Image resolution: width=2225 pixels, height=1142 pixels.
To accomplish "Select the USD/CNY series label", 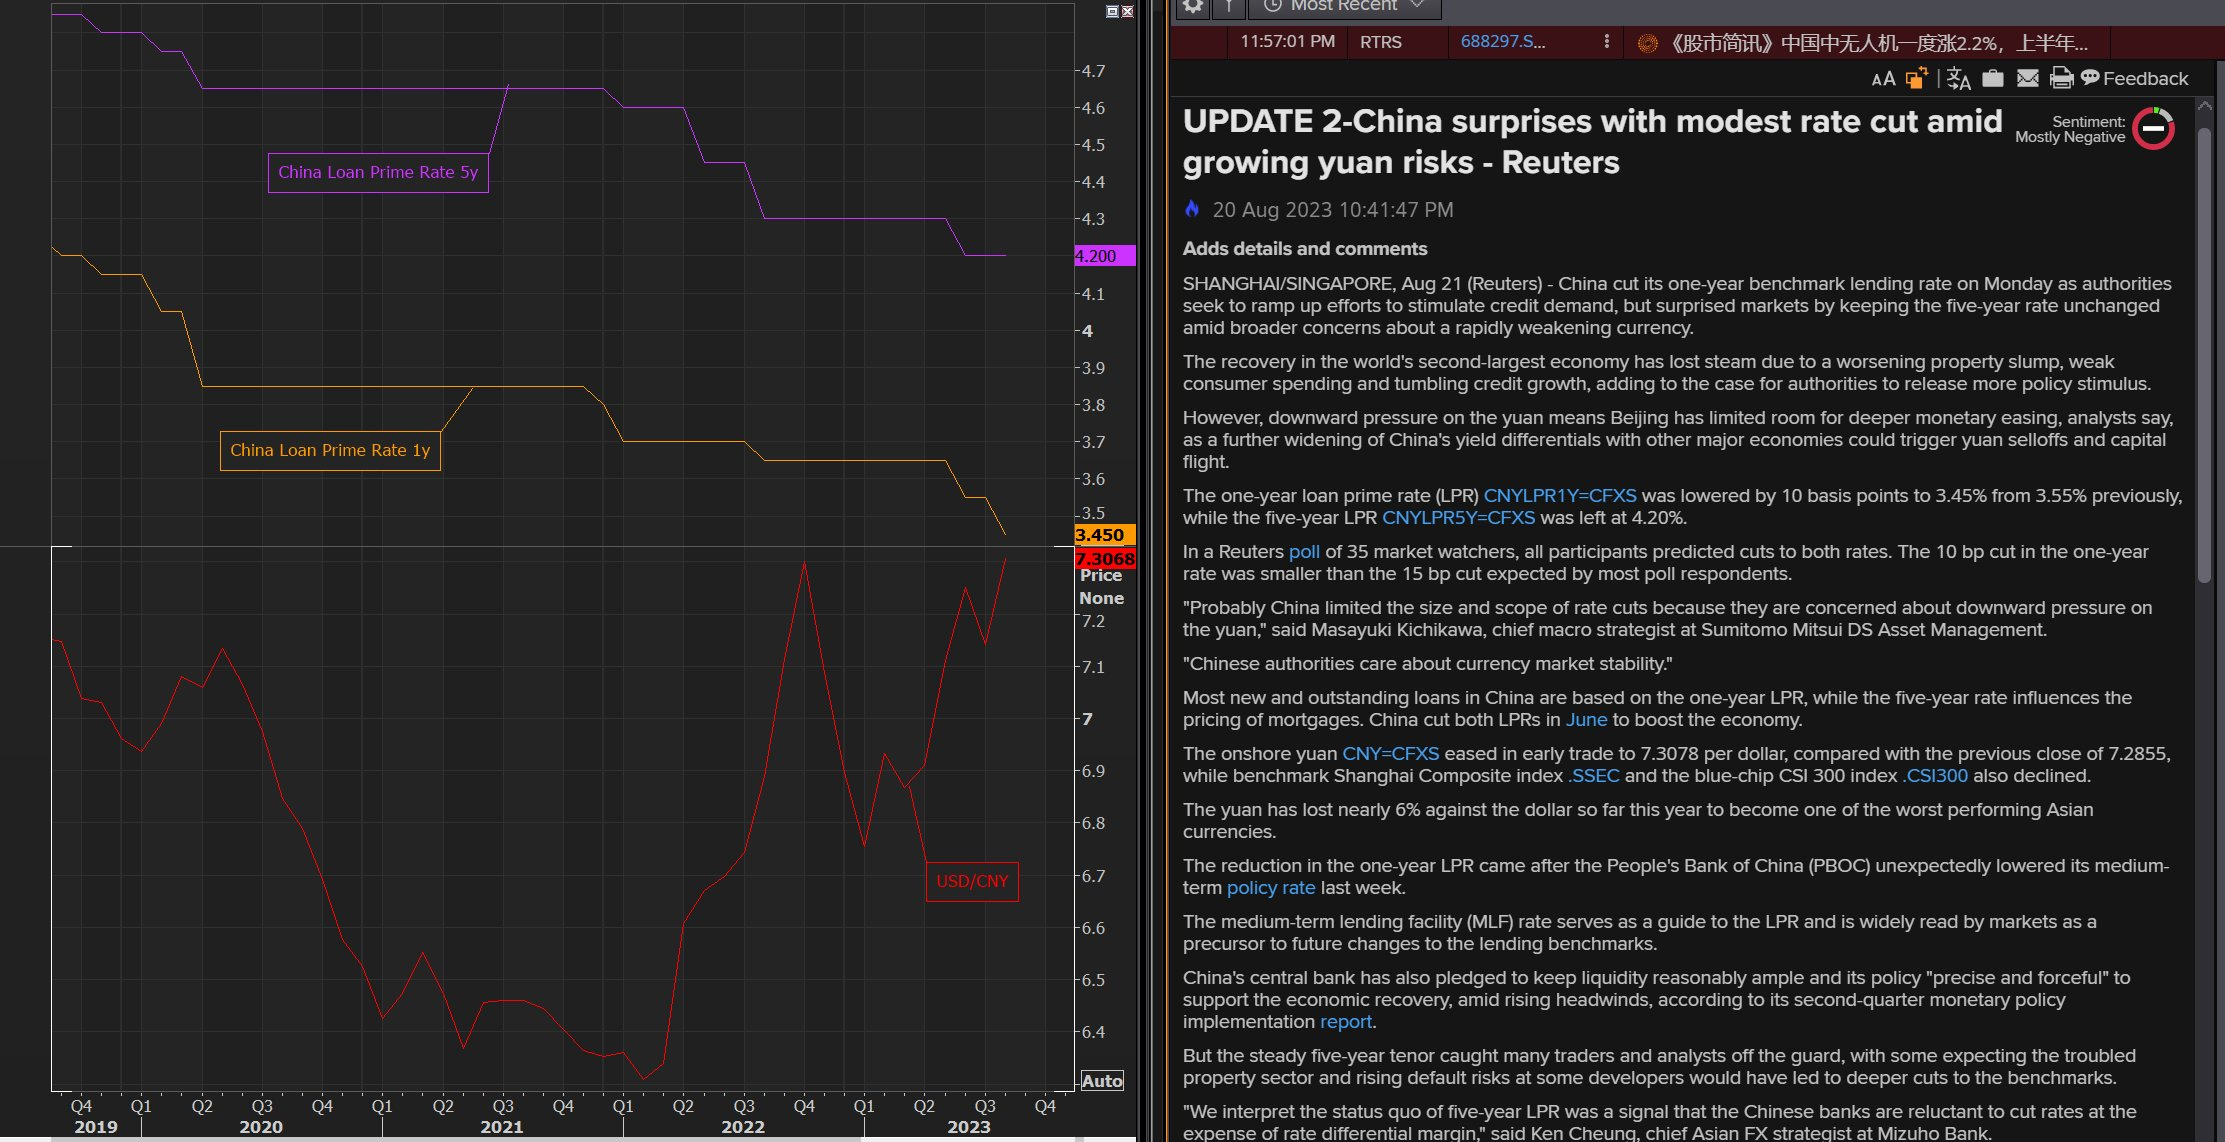I will click(972, 882).
